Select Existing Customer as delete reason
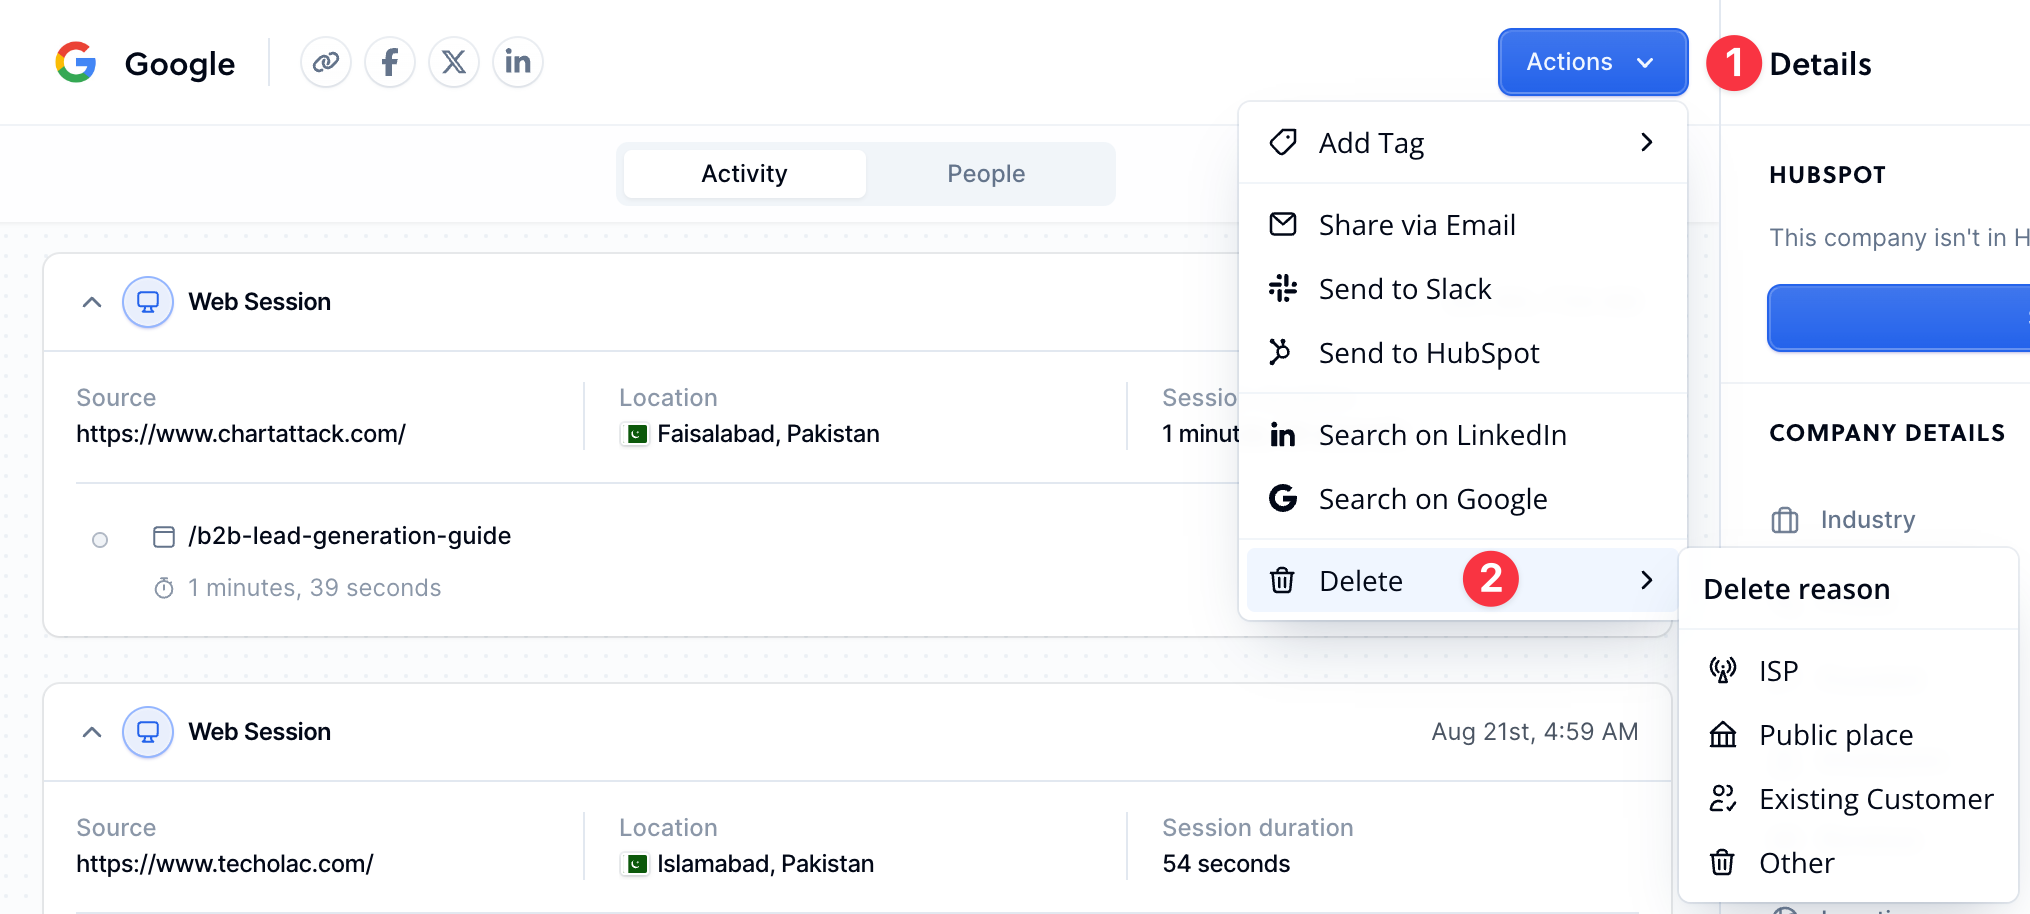This screenshot has height=914, width=2030. pyautogui.click(x=1848, y=799)
